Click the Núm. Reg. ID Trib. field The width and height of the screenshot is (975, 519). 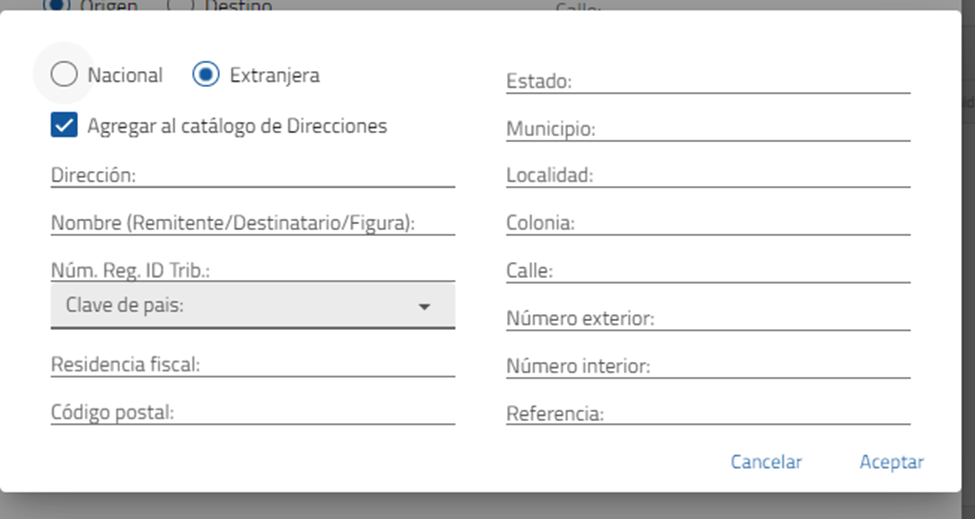coord(252,271)
